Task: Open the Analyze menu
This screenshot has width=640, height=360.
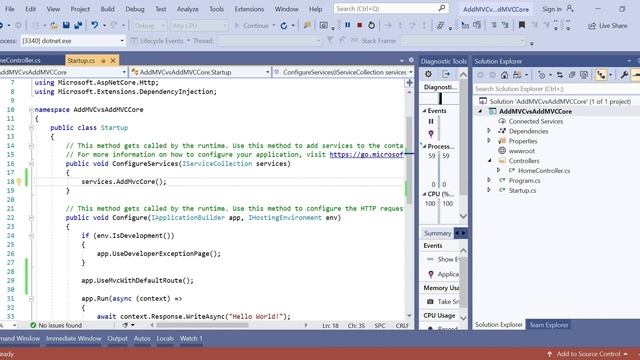Action: (x=187, y=9)
